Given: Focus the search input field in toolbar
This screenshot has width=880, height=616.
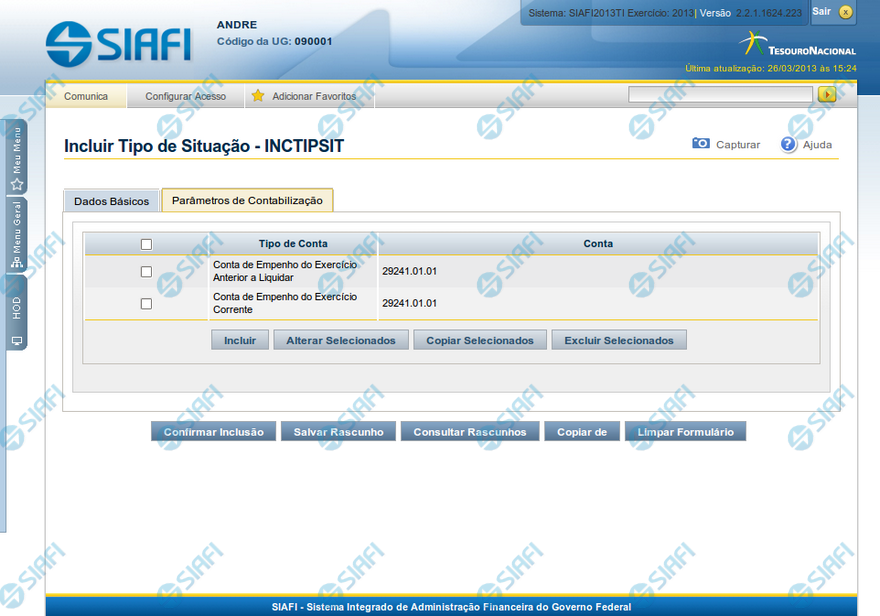Looking at the screenshot, I should 720,95.
